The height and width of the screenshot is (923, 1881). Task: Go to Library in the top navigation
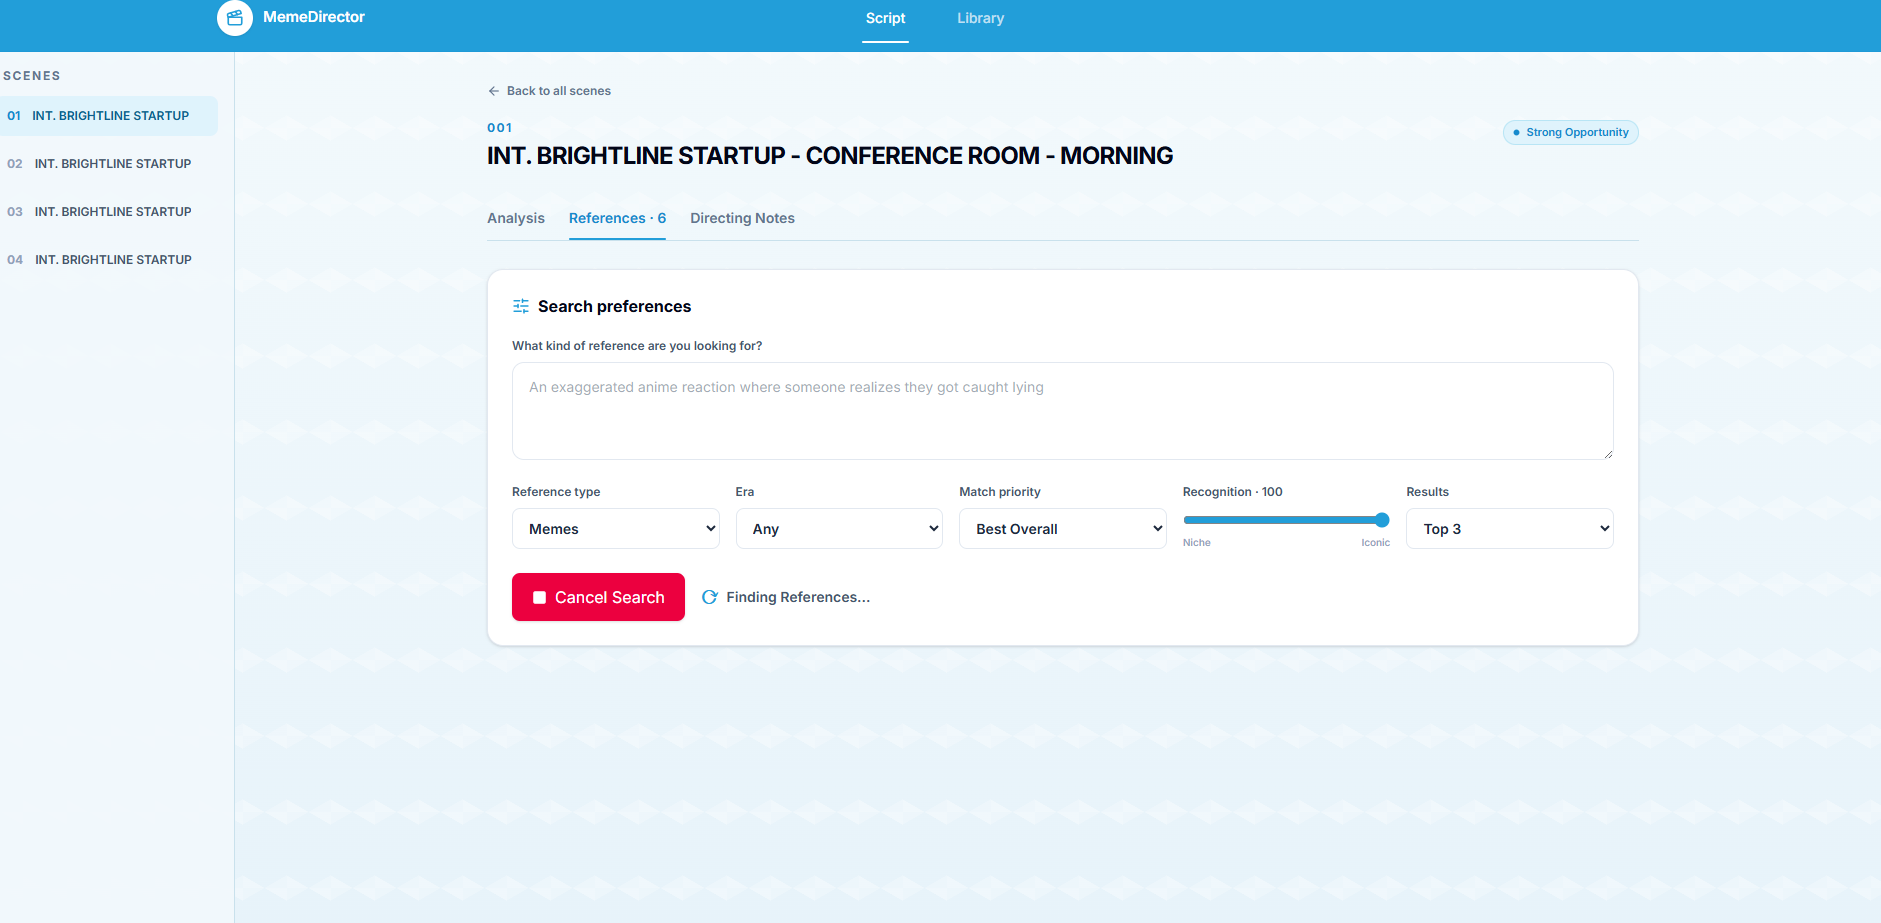(980, 18)
